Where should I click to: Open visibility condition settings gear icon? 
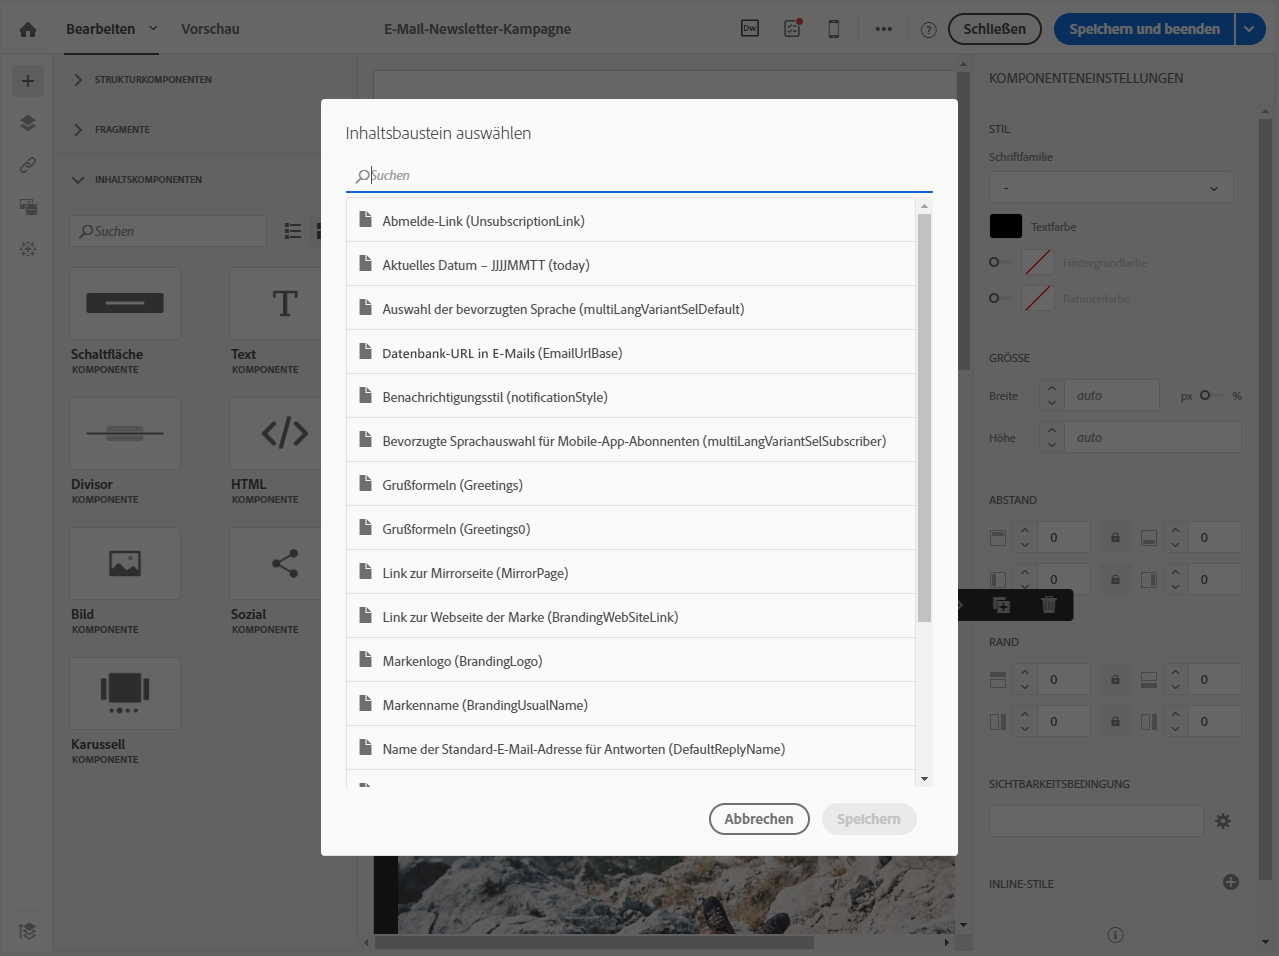[x=1223, y=821]
